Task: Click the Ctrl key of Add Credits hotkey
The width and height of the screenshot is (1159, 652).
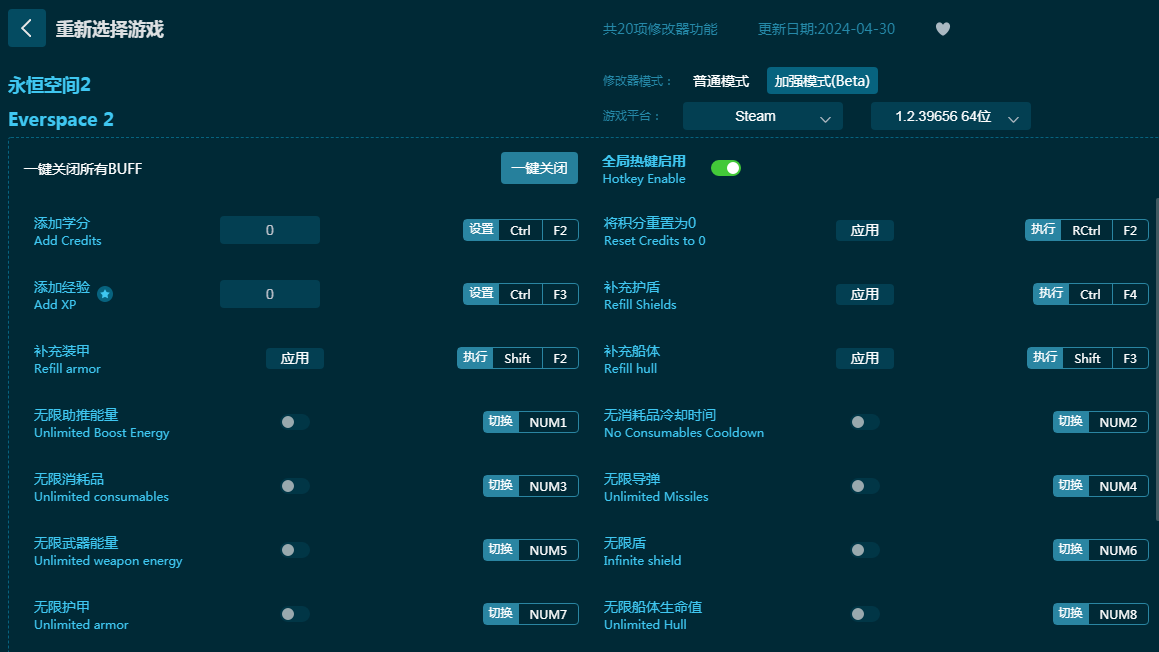Action: click(x=520, y=231)
